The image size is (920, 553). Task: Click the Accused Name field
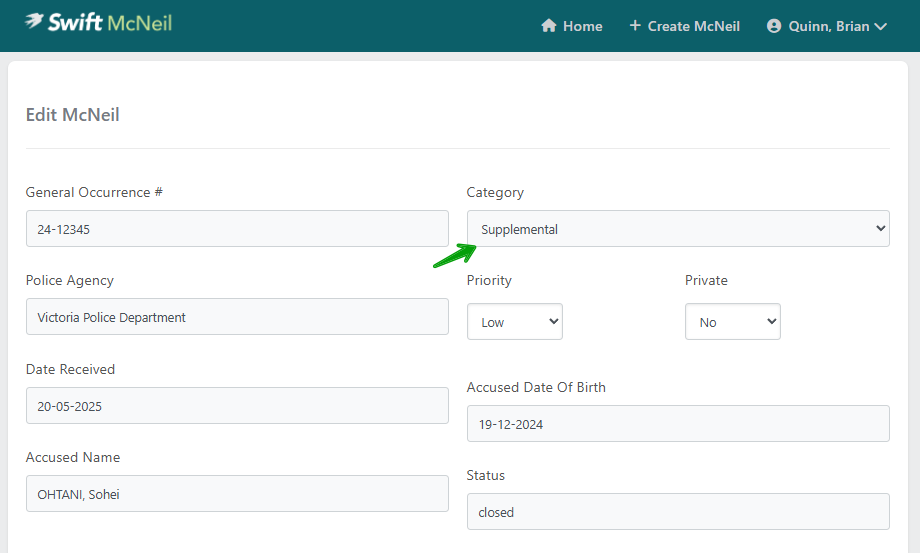[x=237, y=494]
